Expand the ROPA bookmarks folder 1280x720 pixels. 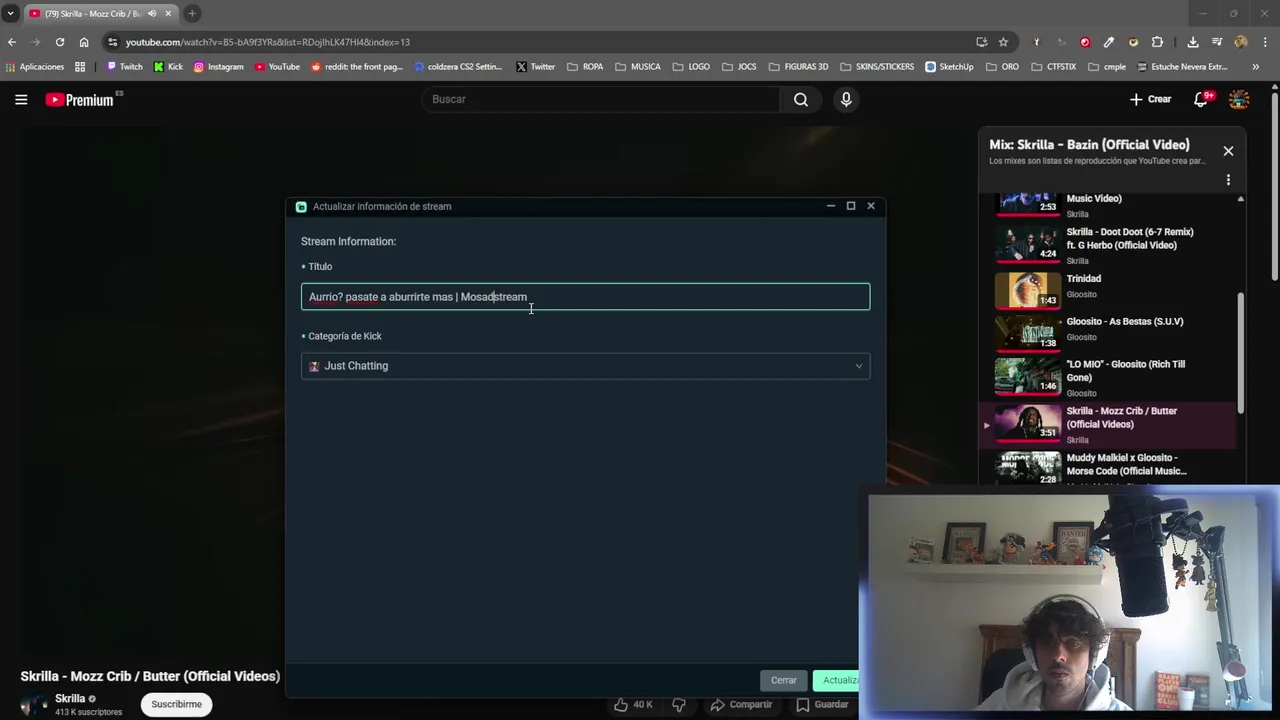pyautogui.click(x=585, y=67)
